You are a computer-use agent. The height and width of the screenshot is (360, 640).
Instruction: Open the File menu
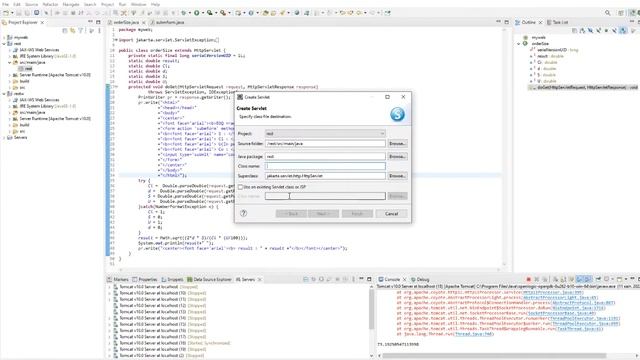(x=6, y=4)
